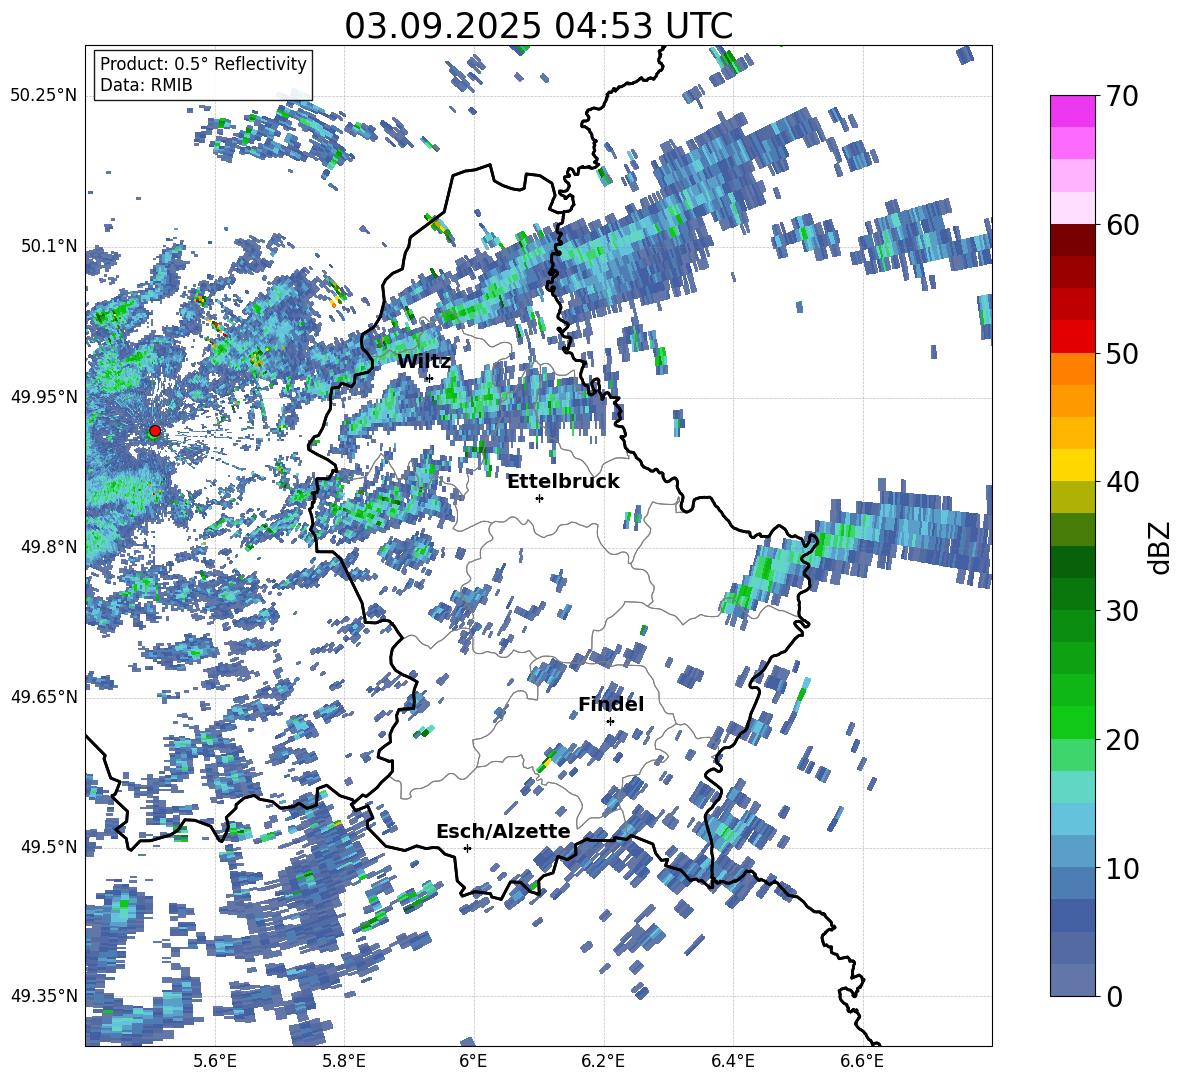Click the 10 dBZ colorbar tick label
The height and width of the screenshot is (1081, 1184).
coord(1122,869)
